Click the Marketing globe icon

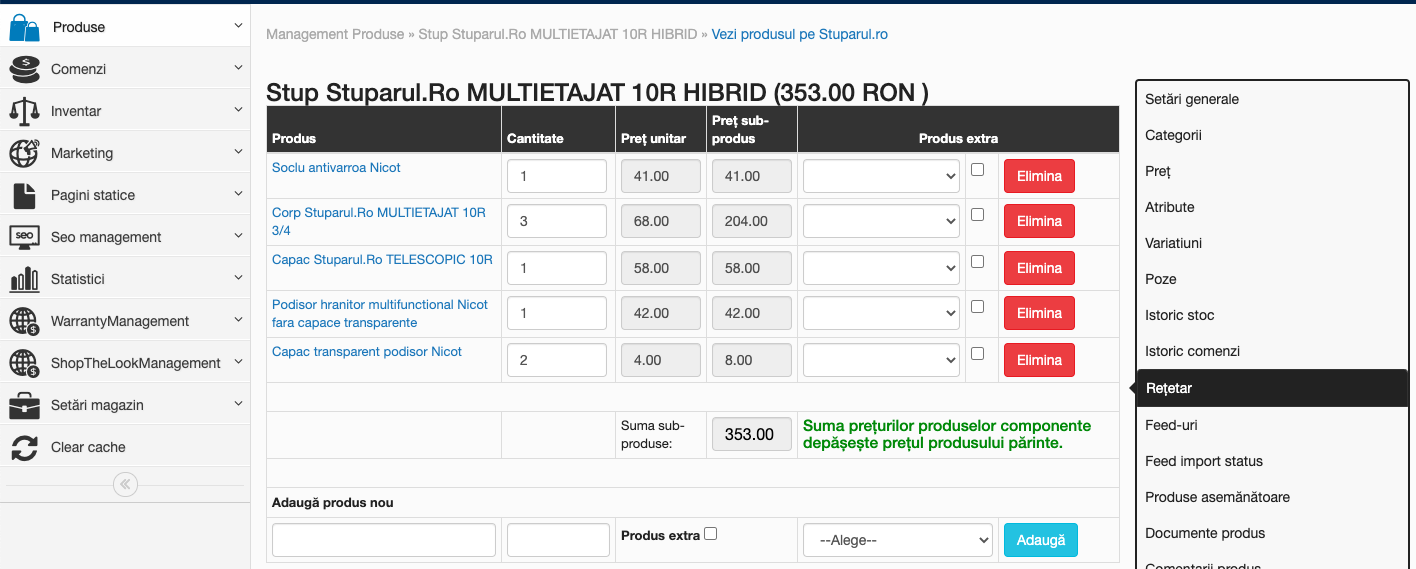click(24, 153)
